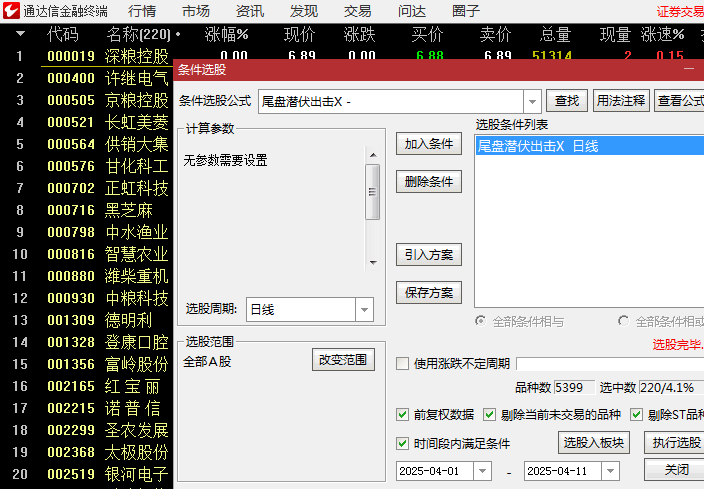Open the end date 2025-04-11 dropdown
Screen dimensions: 704x489
611,471
